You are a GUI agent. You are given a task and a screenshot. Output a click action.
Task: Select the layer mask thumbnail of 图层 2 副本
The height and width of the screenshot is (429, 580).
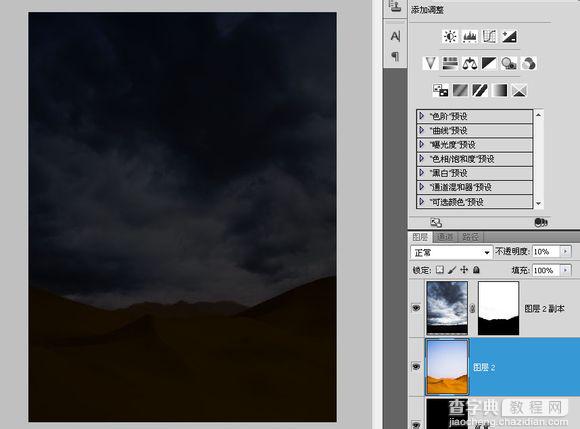(498, 308)
